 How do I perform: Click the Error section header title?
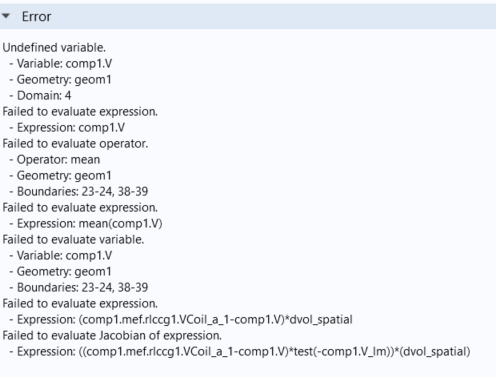tap(36, 16)
